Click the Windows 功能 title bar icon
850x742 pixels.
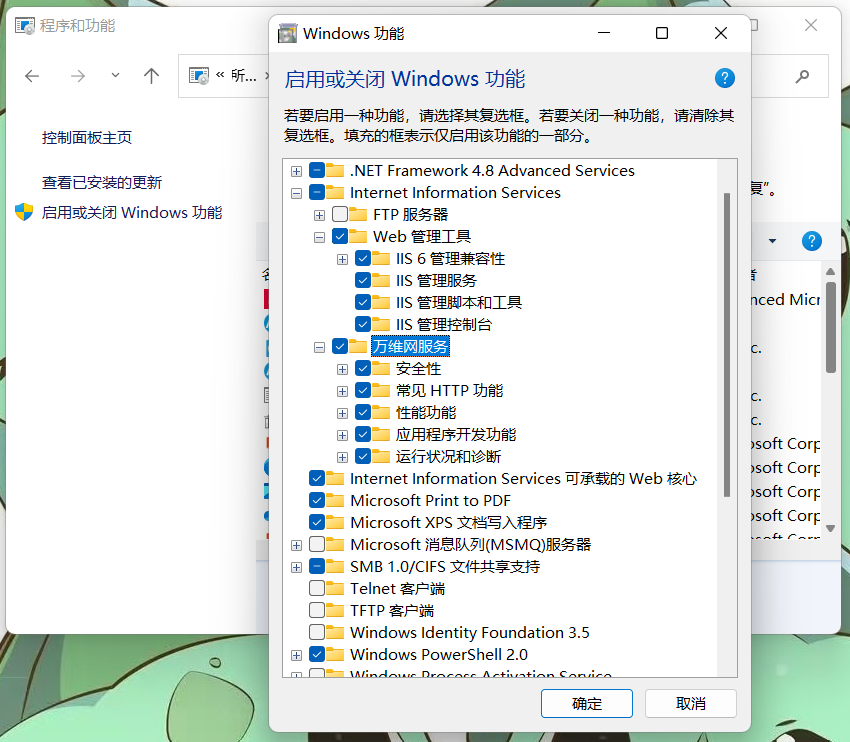(287, 34)
